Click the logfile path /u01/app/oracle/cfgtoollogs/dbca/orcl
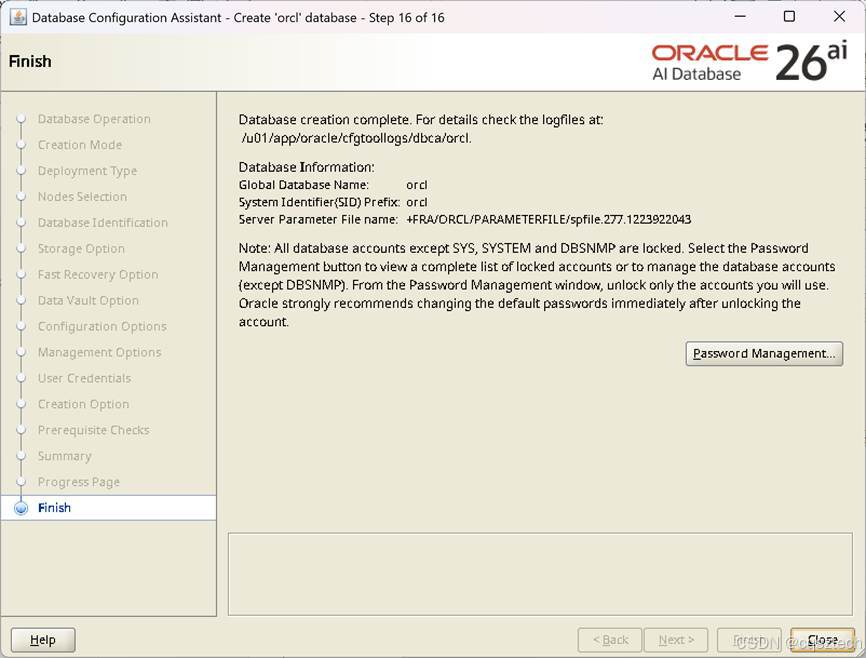This screenshot has width=866, height=658. pyautogui.click(x=356, y=138)
